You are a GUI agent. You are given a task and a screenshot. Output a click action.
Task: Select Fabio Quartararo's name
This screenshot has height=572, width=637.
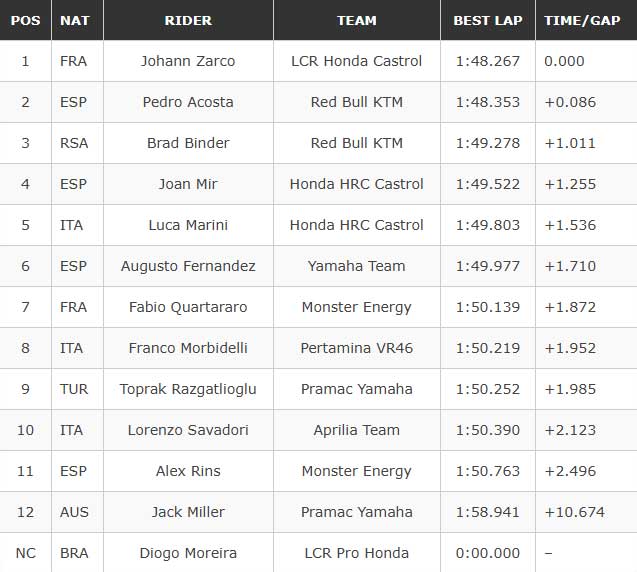pyautogui.click(x=188, y=307)
